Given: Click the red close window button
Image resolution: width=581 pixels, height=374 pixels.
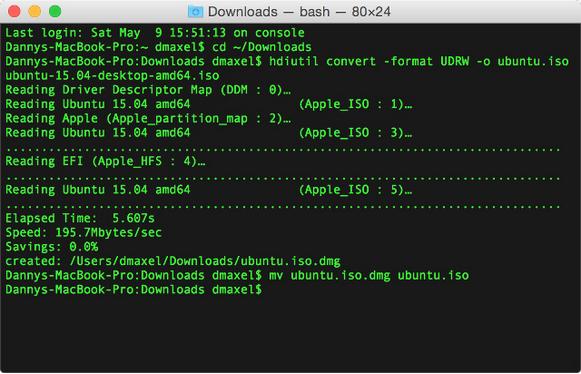Looking at the screenshot, I should (14, 11).
